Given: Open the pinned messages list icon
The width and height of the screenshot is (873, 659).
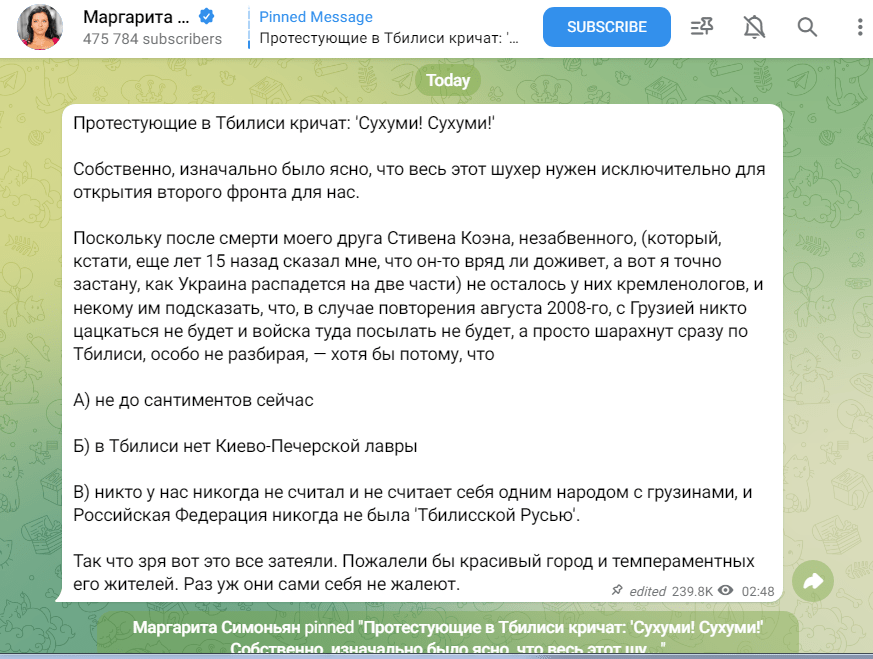Looking at the screenshot, I should [x=702, y=28].
